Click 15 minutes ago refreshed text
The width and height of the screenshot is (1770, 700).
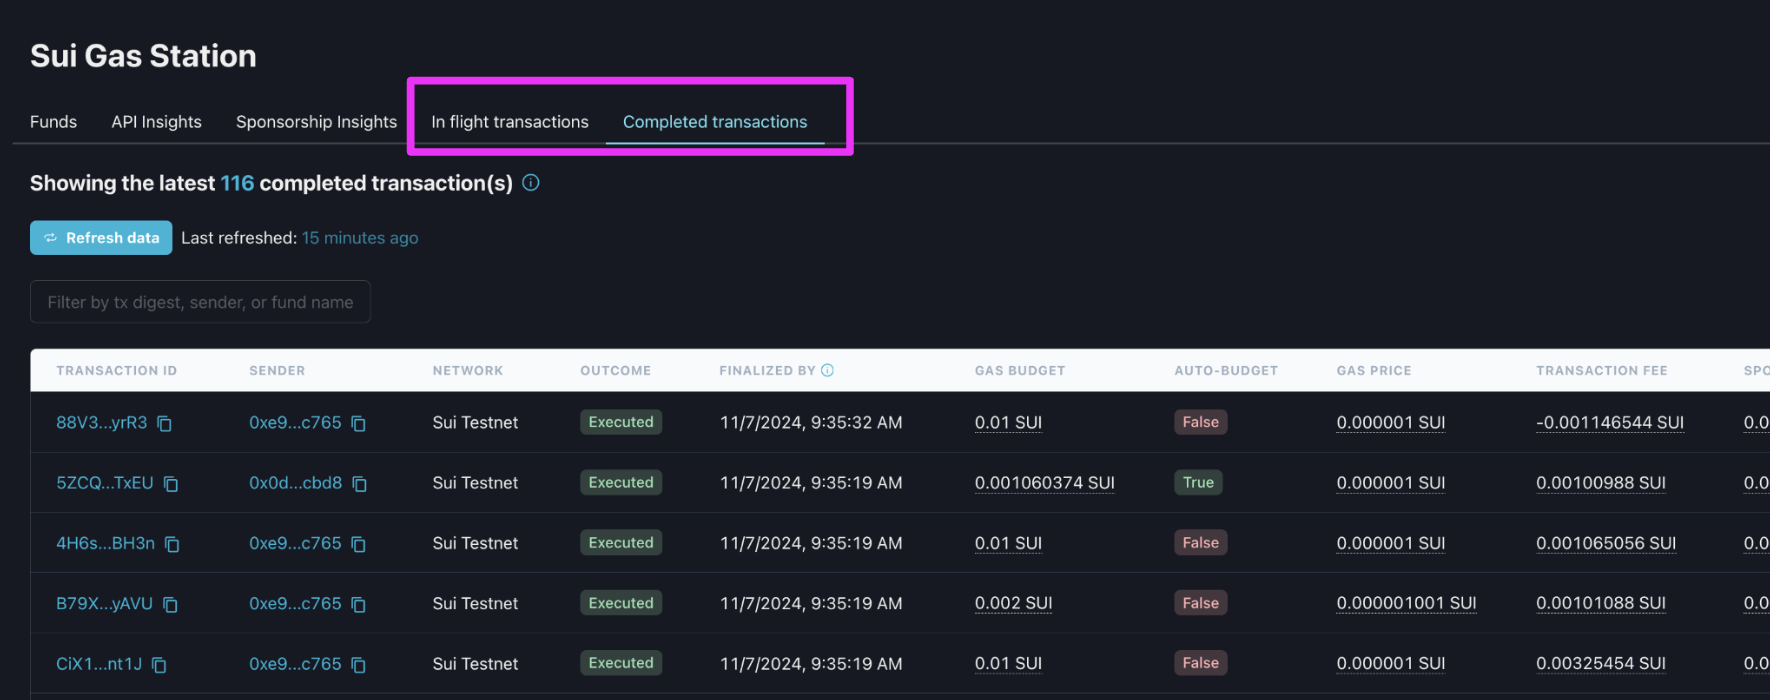pos(360,238)
